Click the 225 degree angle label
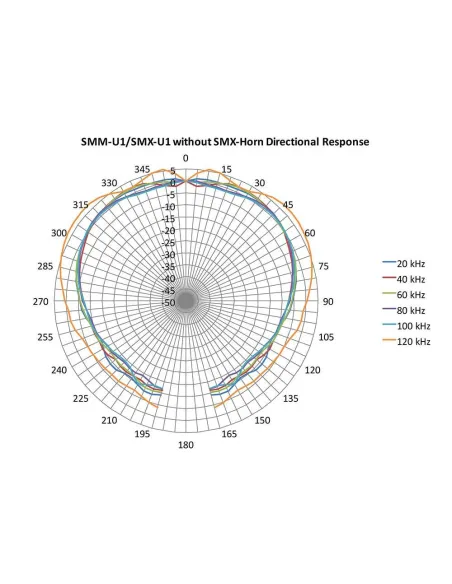This screenshot has width=452, height=584. click(x=81, y=399)
